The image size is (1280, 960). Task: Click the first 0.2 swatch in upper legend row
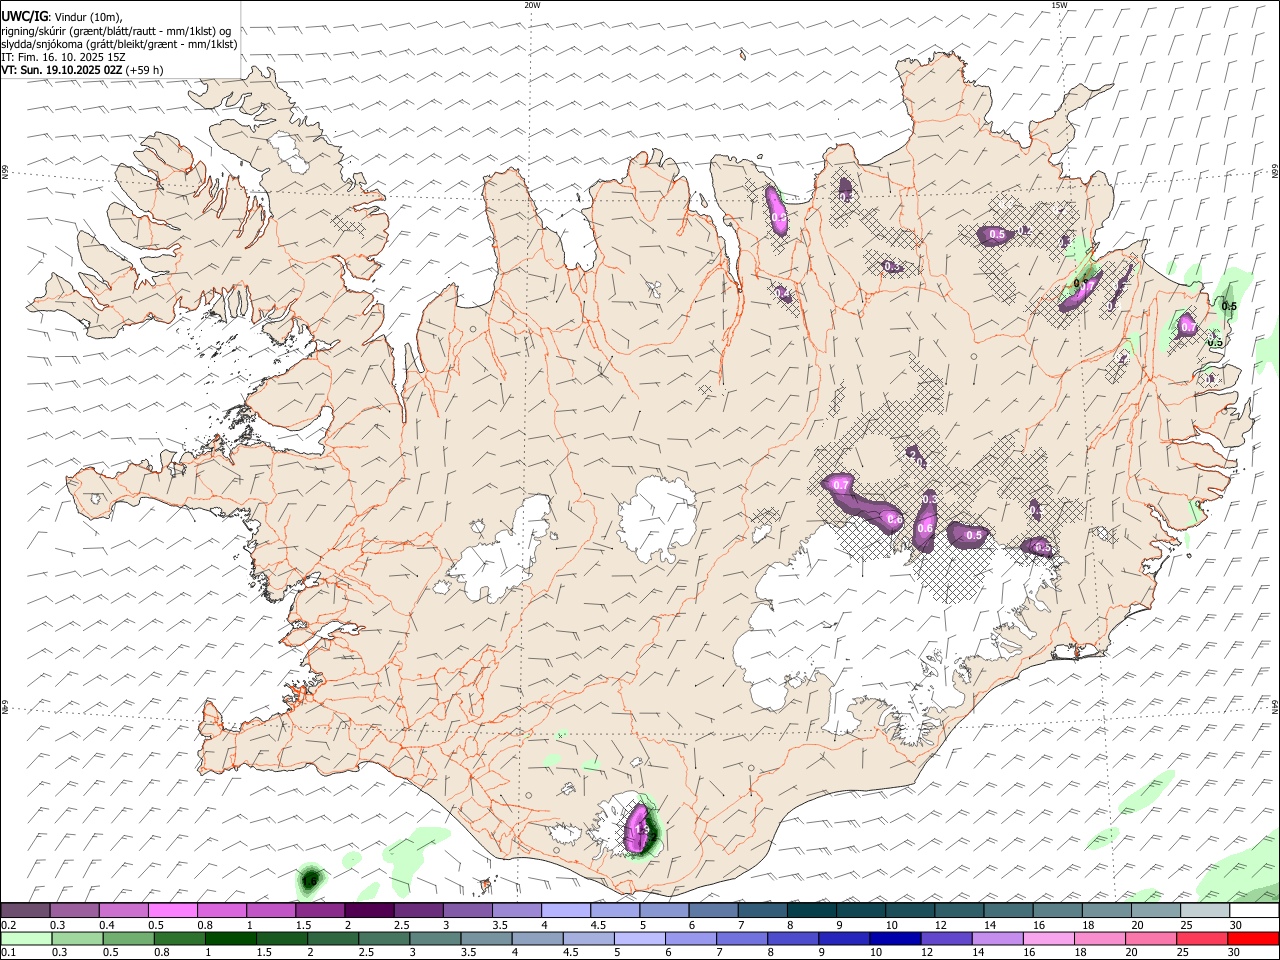tap(25, 910)
